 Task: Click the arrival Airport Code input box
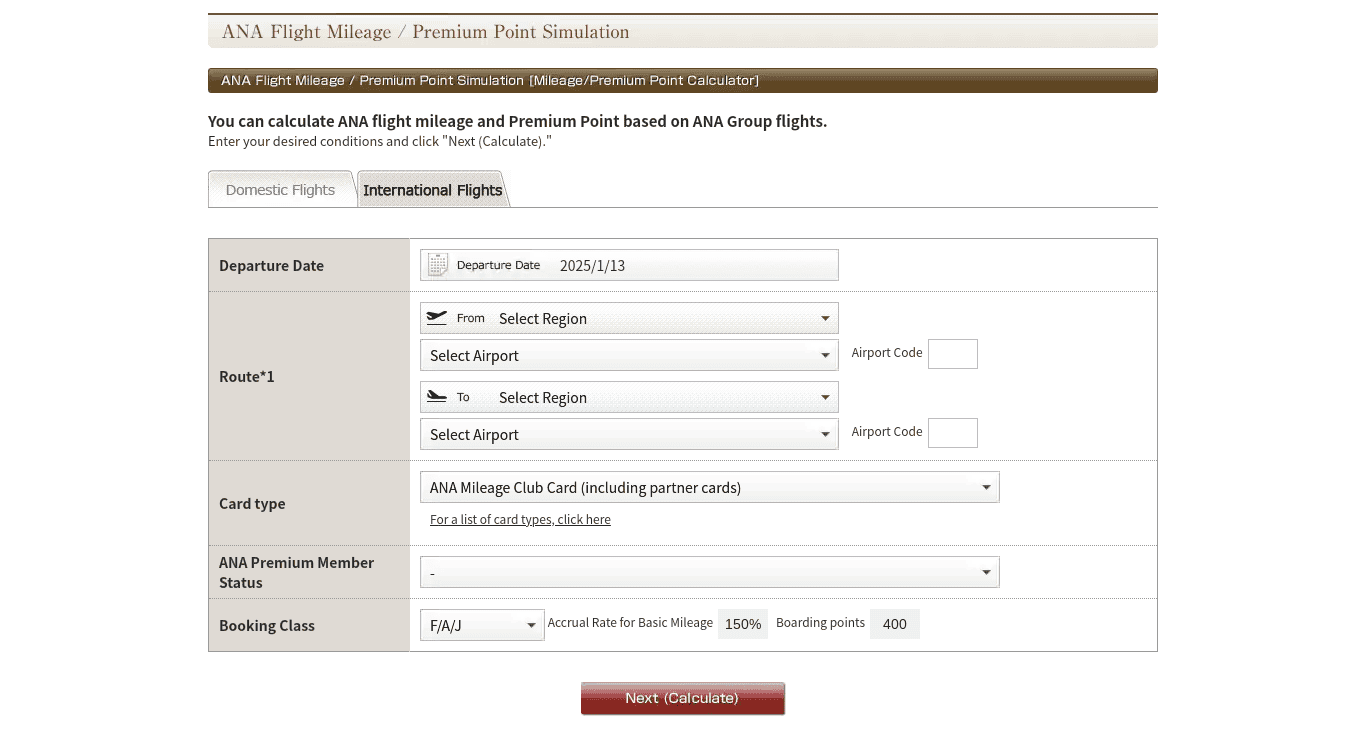(953, 433)
